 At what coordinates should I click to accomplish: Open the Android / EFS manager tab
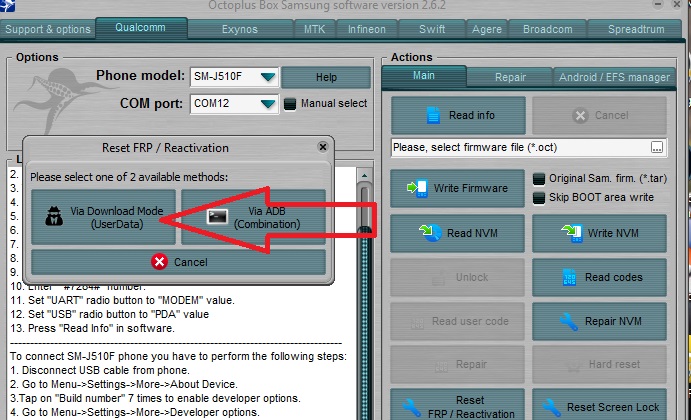click(x=614, y=77)
